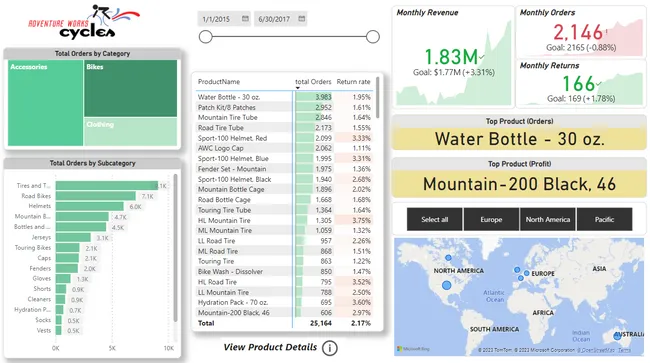The width and height of the screenshot is (650, 363).
Task: Click the Top Product (Profit) card
Action: tap(519, 177)
